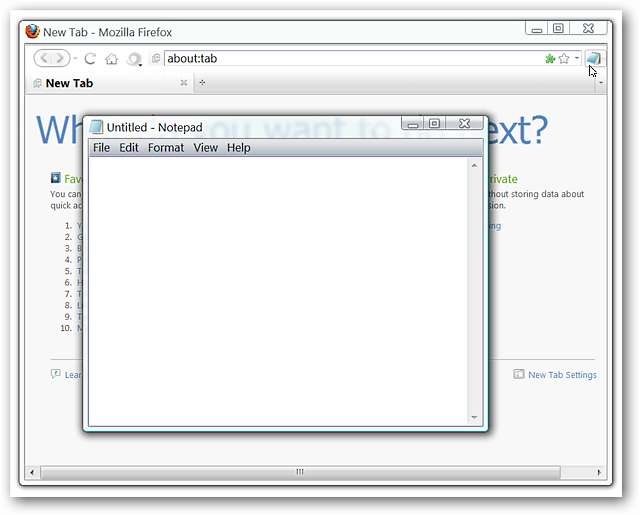Click the Firefox logo in title bar
Screen dimensions: 640x515
pos(32,31)
